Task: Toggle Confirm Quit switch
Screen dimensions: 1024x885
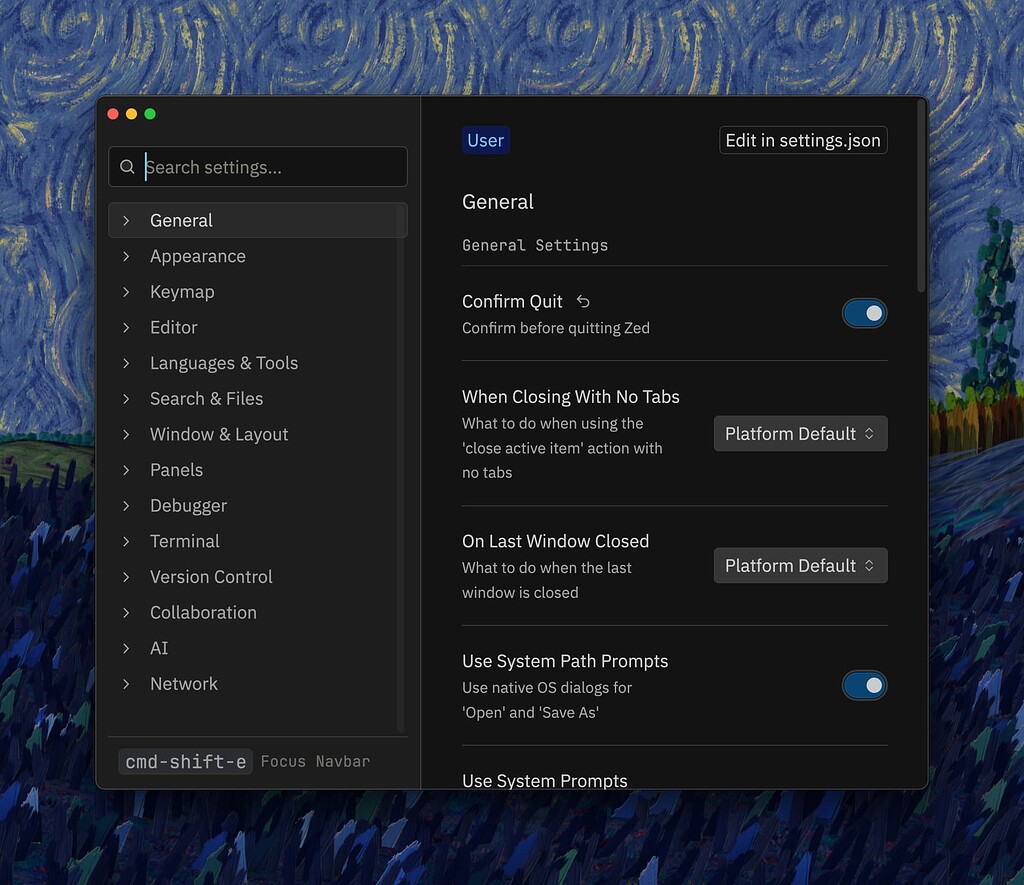Action: point(864,314)
